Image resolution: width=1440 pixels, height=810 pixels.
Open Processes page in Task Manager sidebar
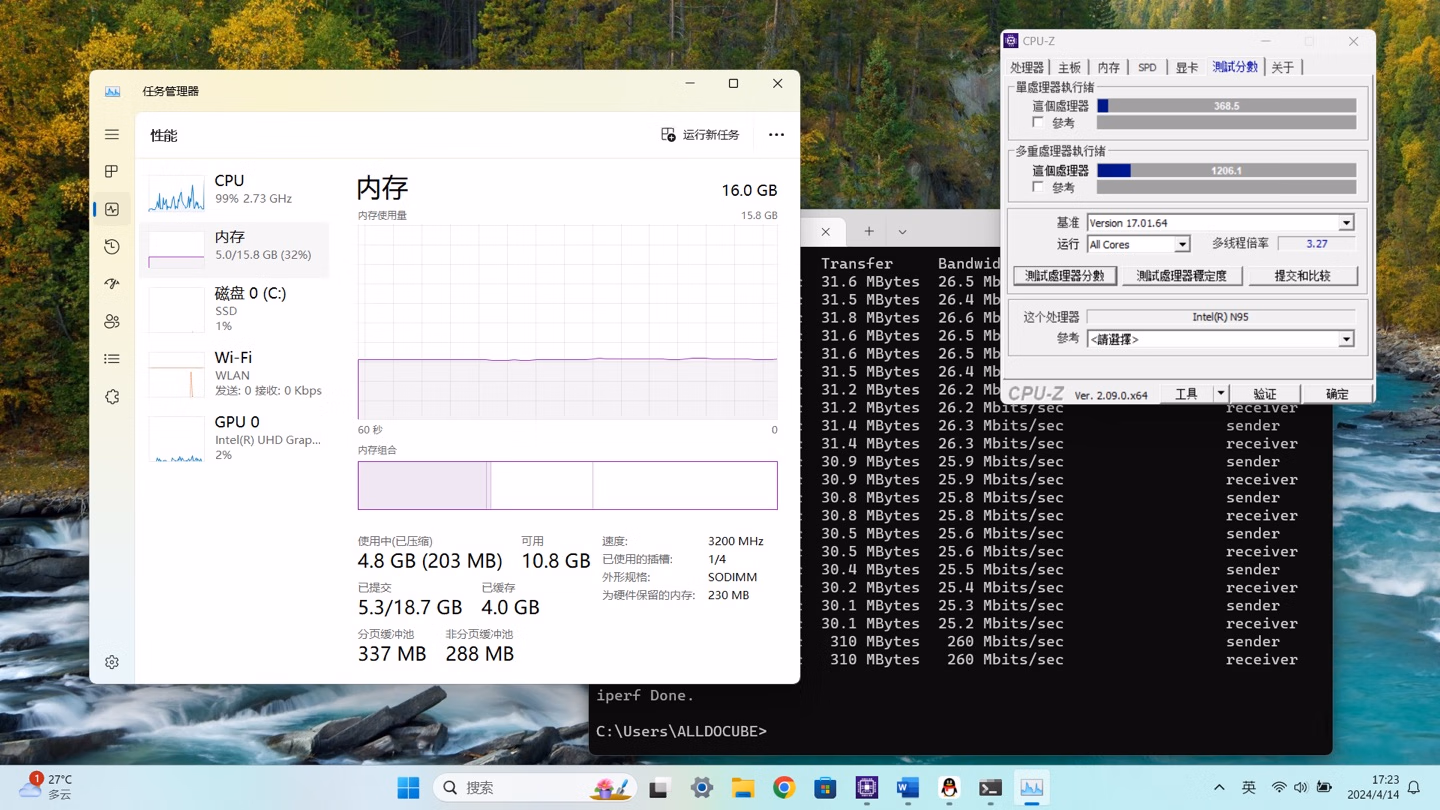click(x=112, y=172)
